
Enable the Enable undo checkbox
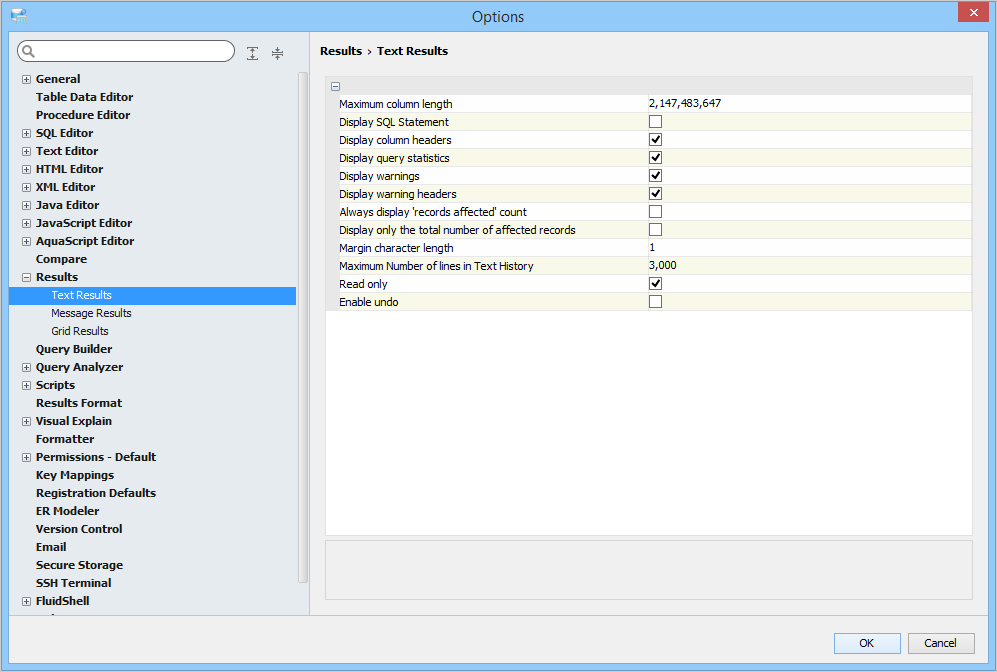click(656, 302)
